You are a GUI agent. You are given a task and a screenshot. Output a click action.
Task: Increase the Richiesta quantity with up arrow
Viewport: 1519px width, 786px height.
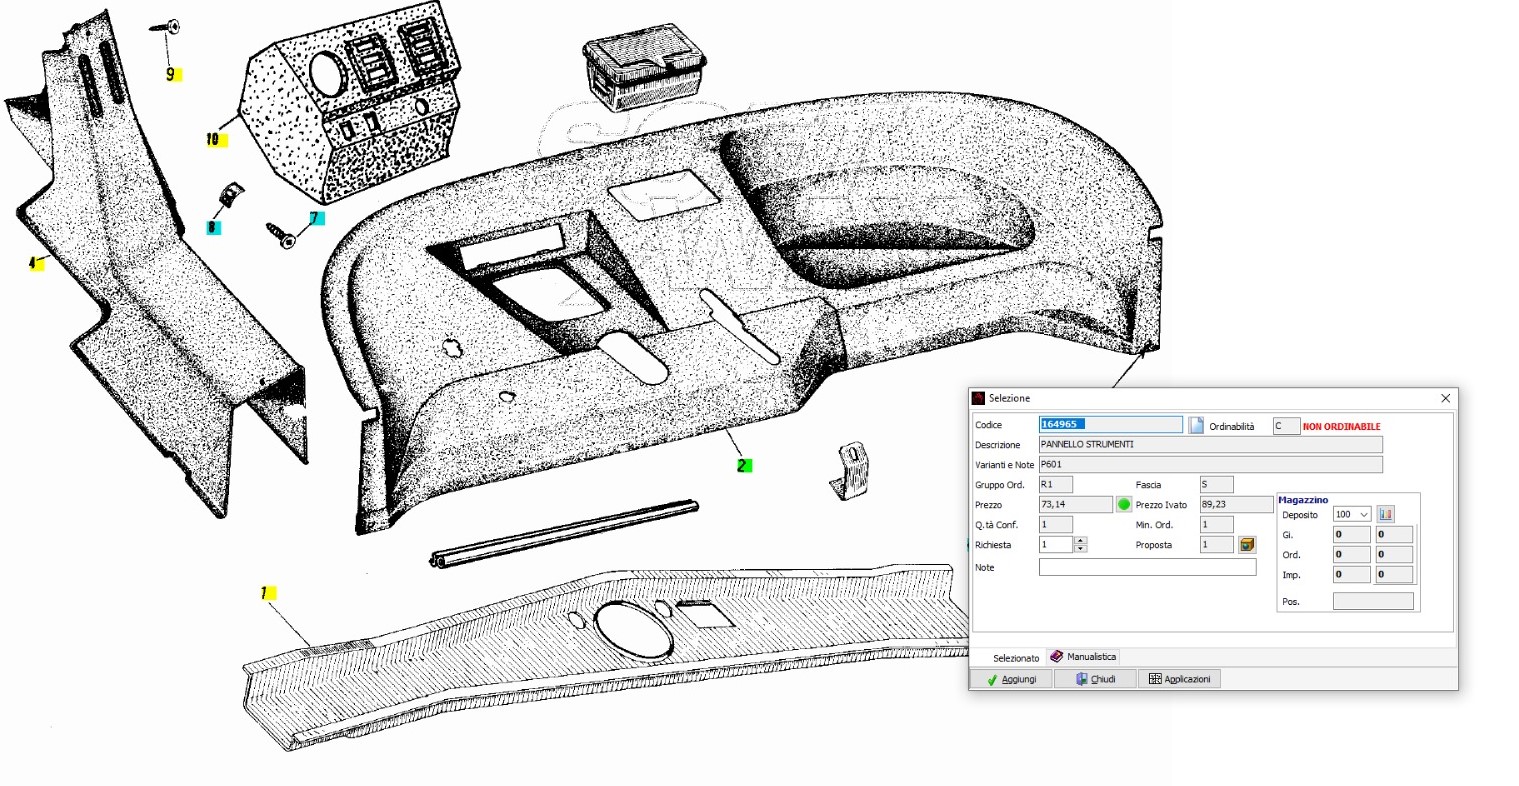click(x=1080, y=541)
